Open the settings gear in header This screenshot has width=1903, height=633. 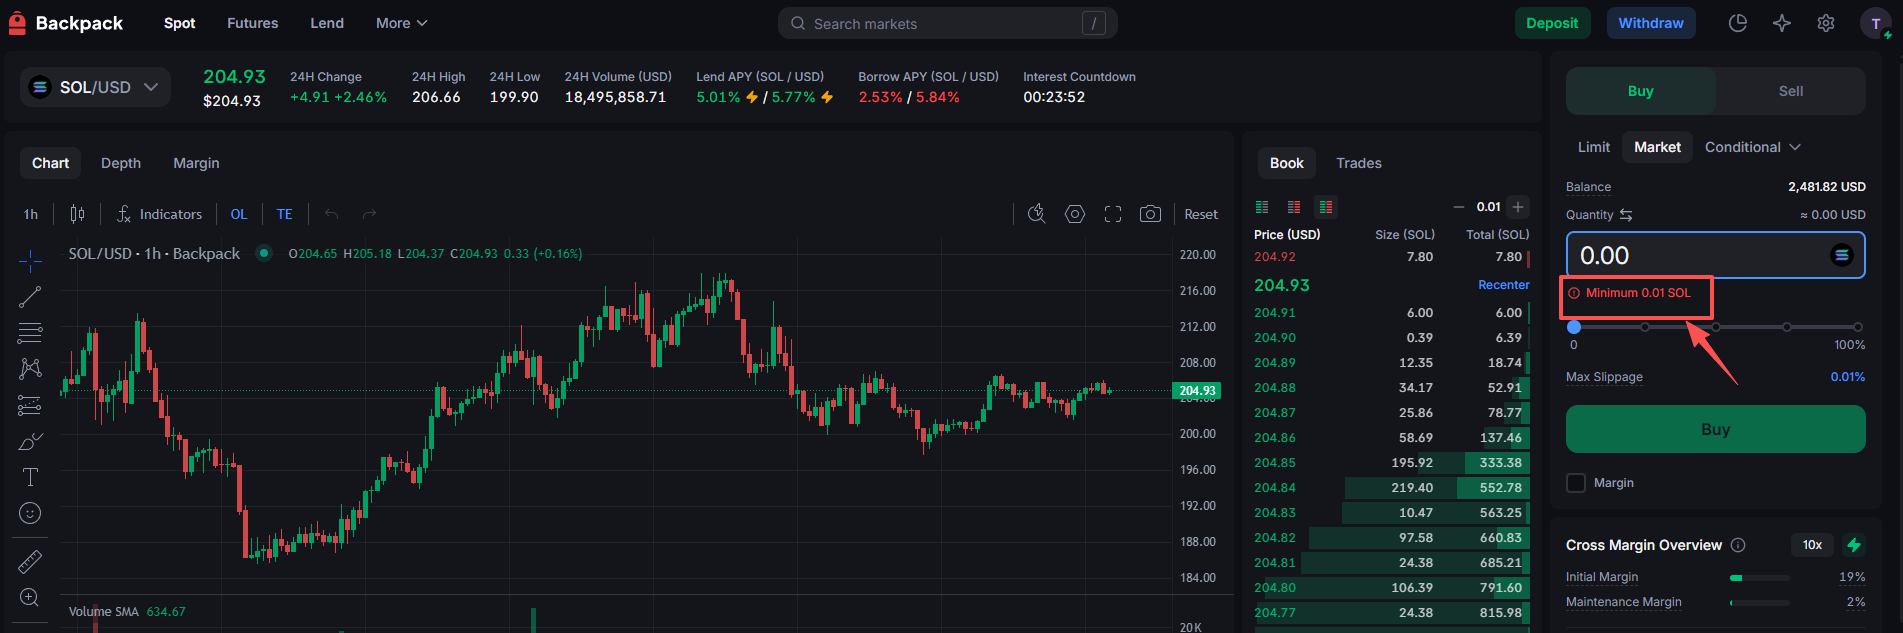point(1825,23)
